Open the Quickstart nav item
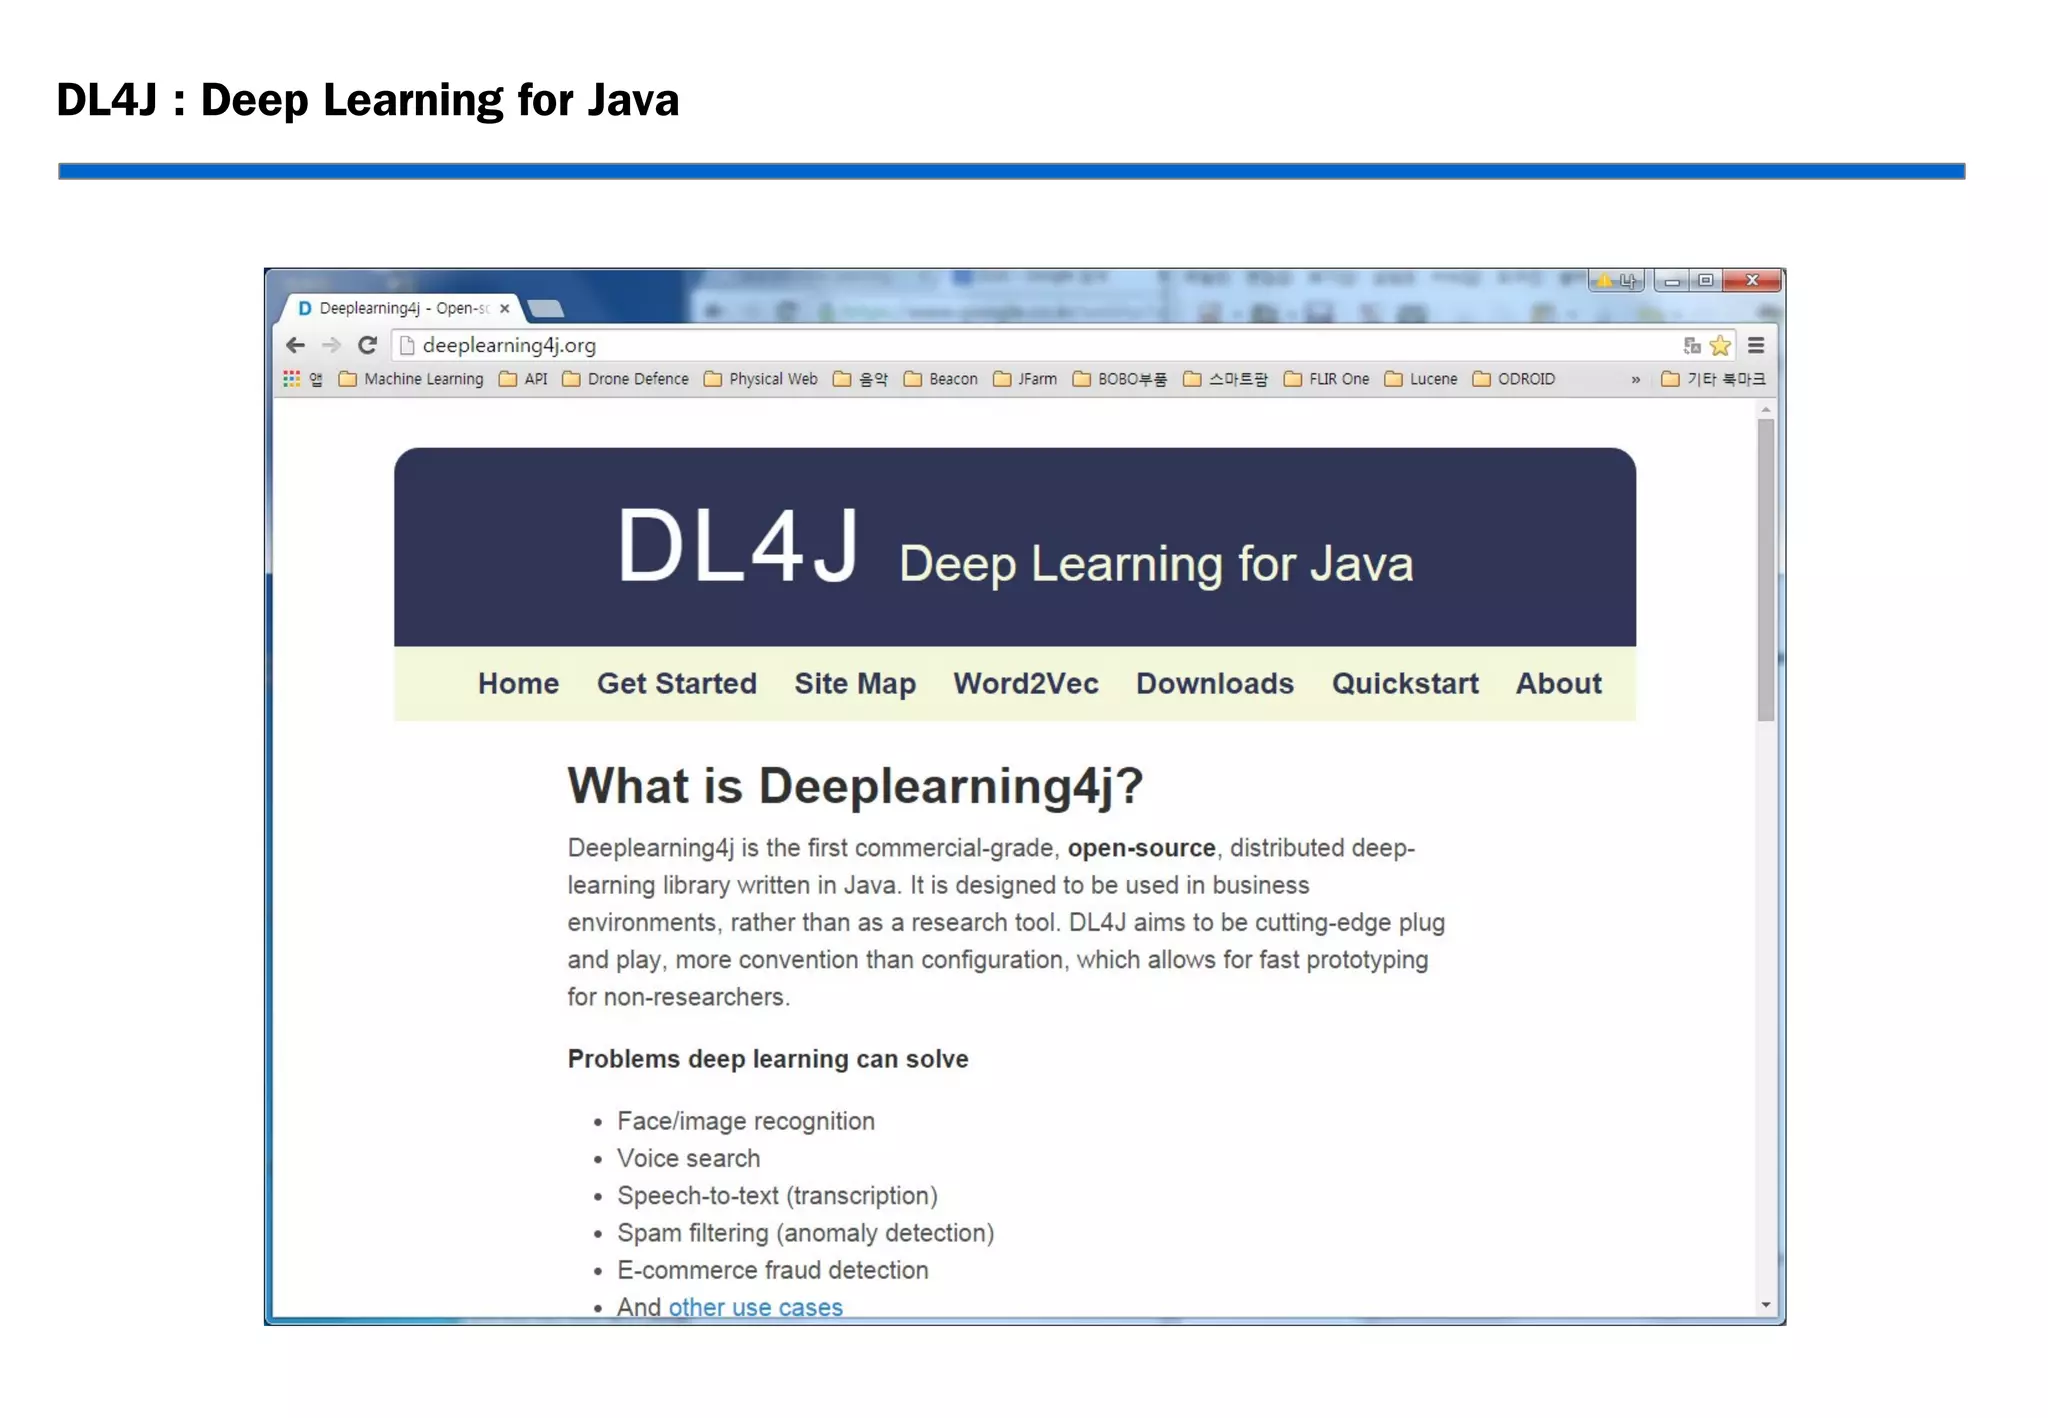 tap(1405, 683)
